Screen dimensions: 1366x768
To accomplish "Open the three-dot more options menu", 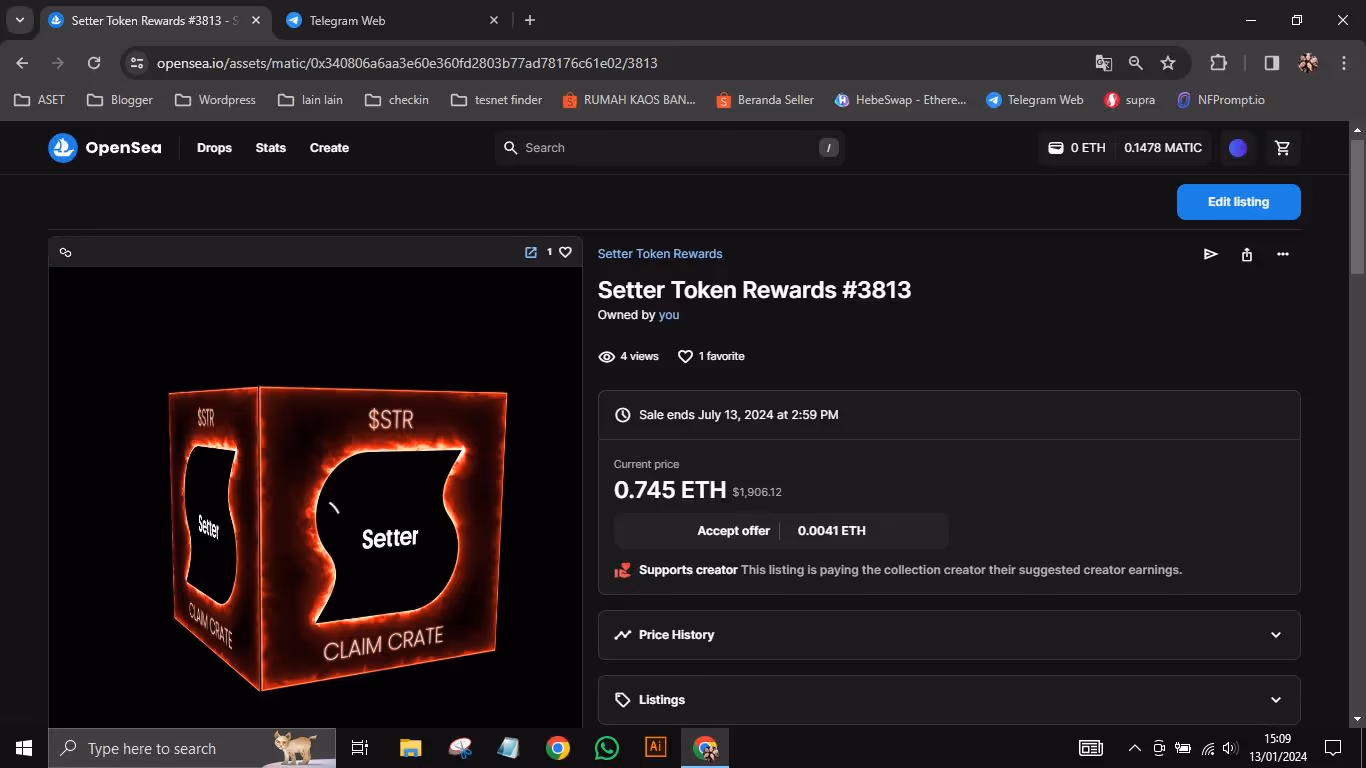I will pos(1282,254).
